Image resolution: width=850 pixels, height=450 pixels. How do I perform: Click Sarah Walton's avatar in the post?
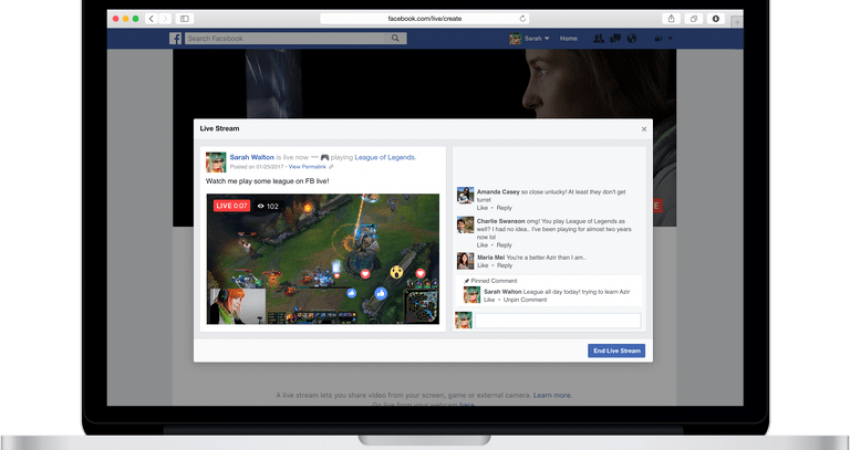pyautogui.click(x=216, y=162)
